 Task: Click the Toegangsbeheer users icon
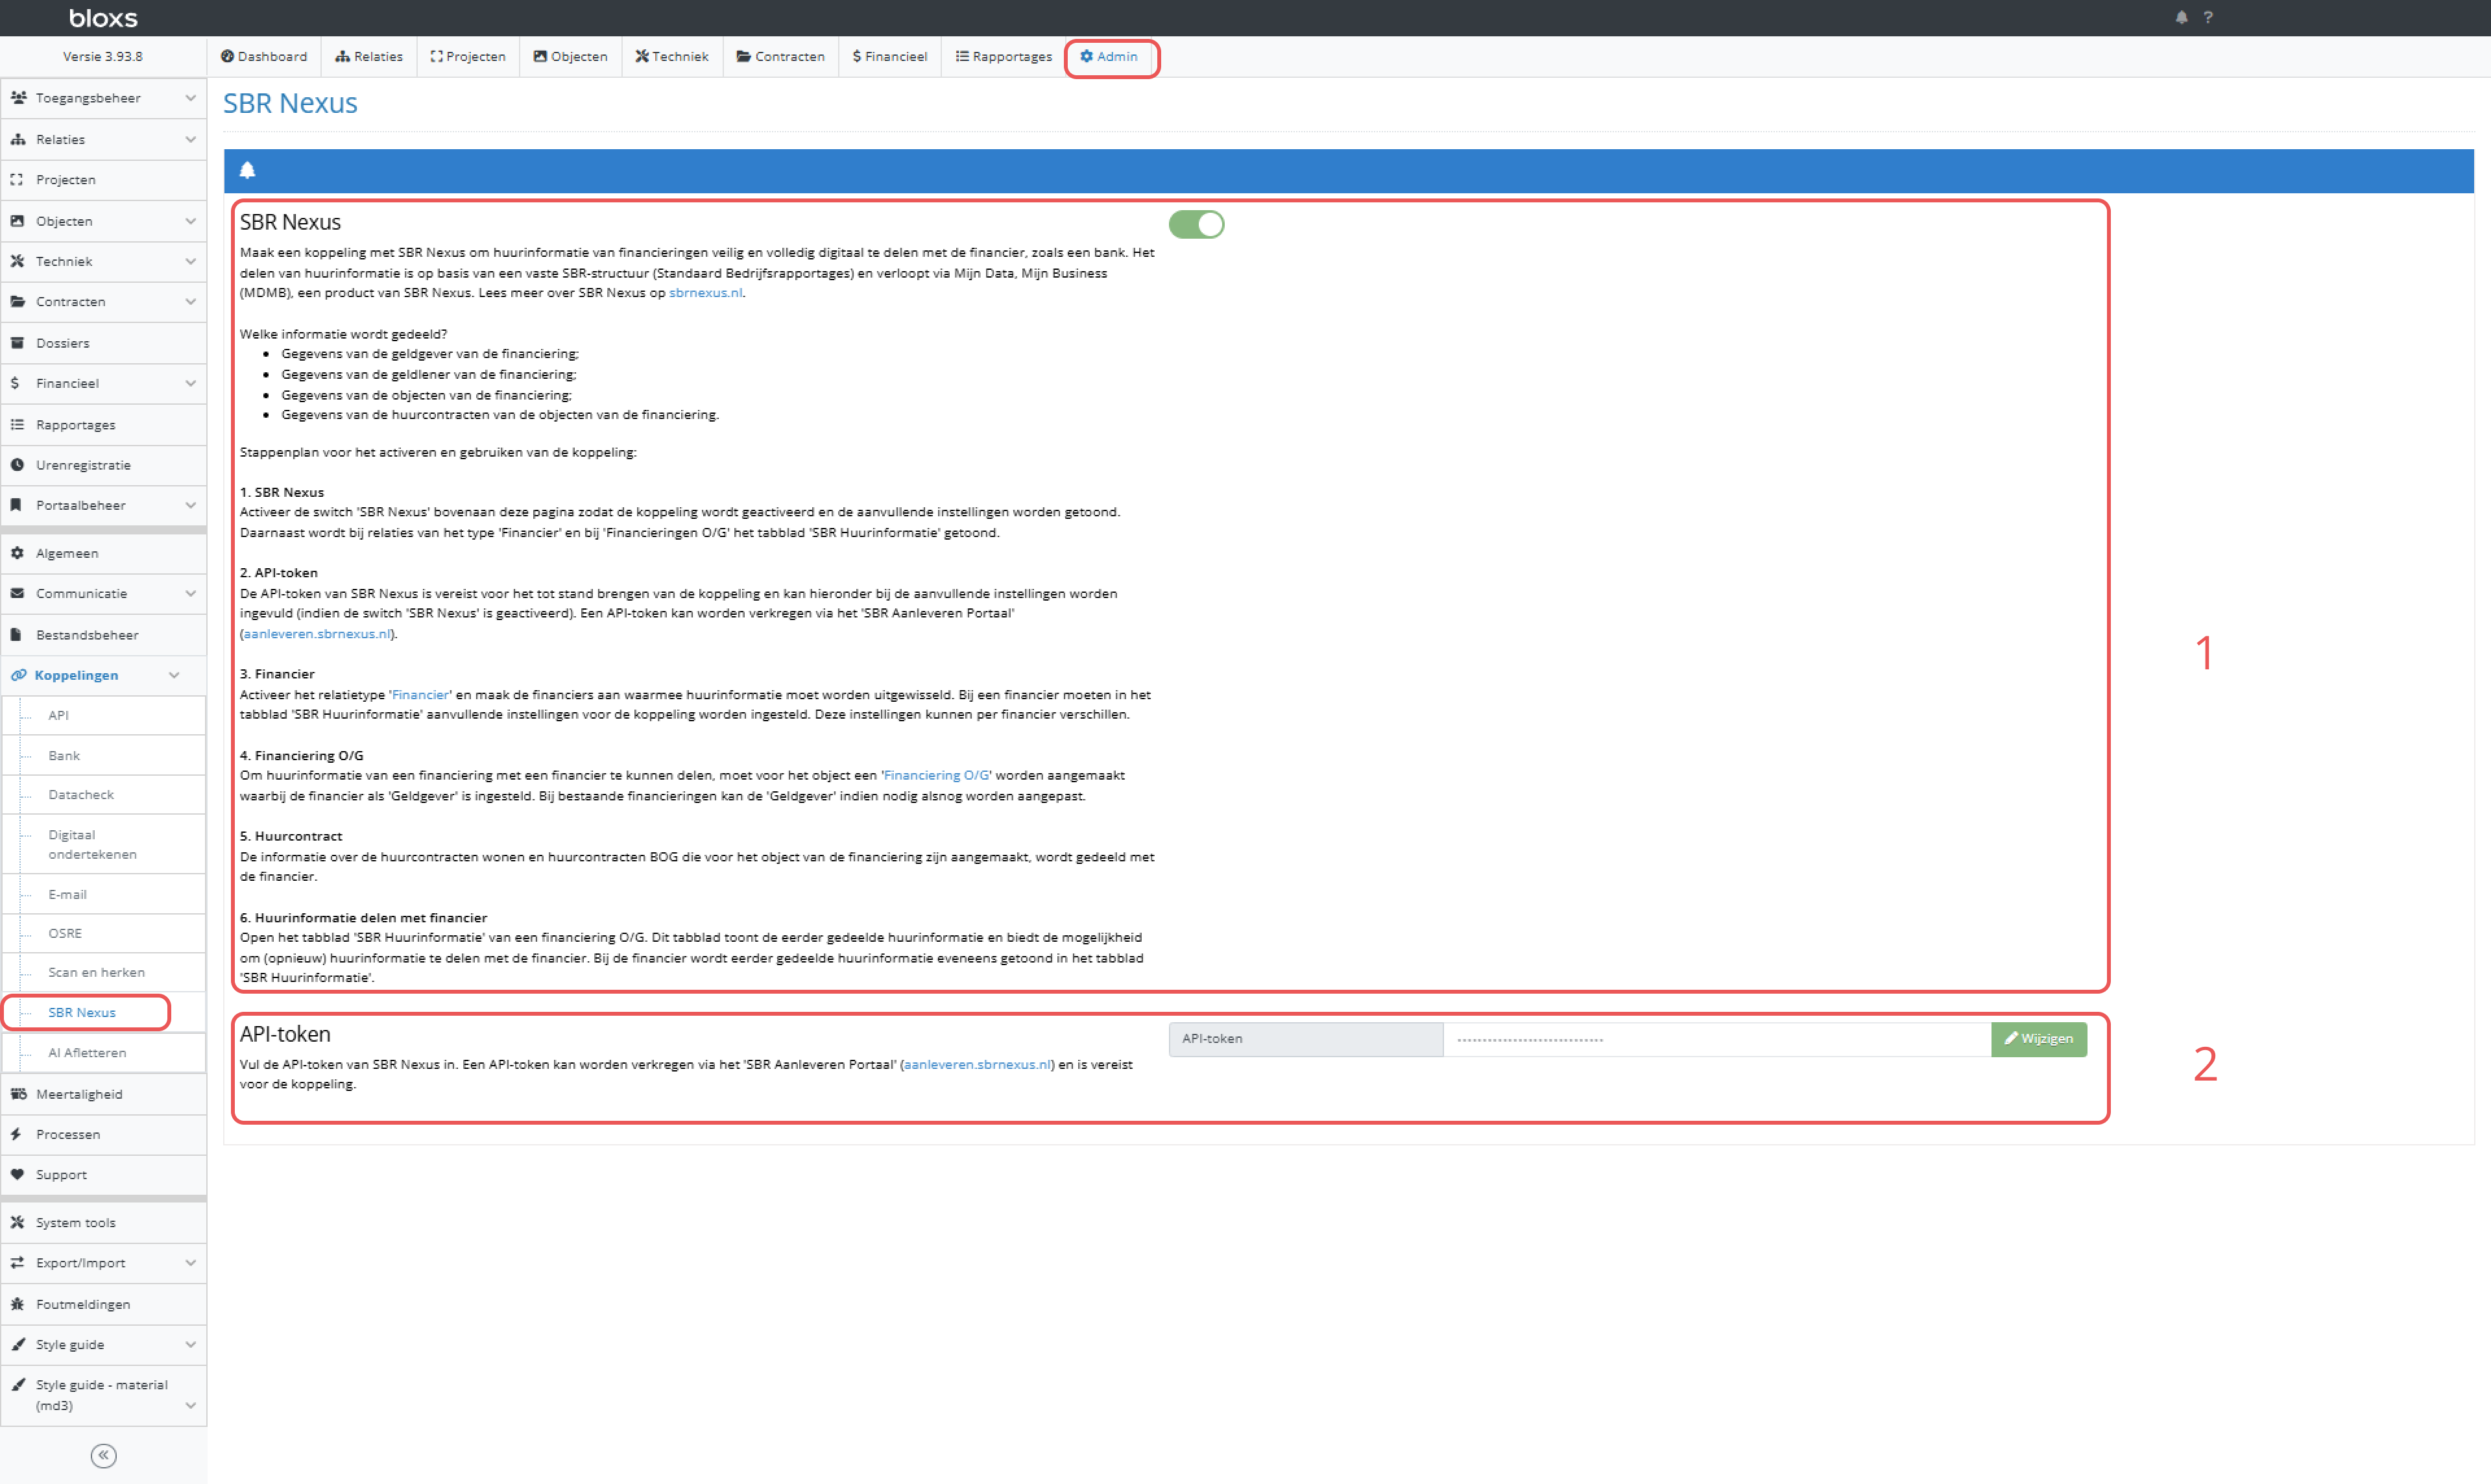(x=18, y=98)
